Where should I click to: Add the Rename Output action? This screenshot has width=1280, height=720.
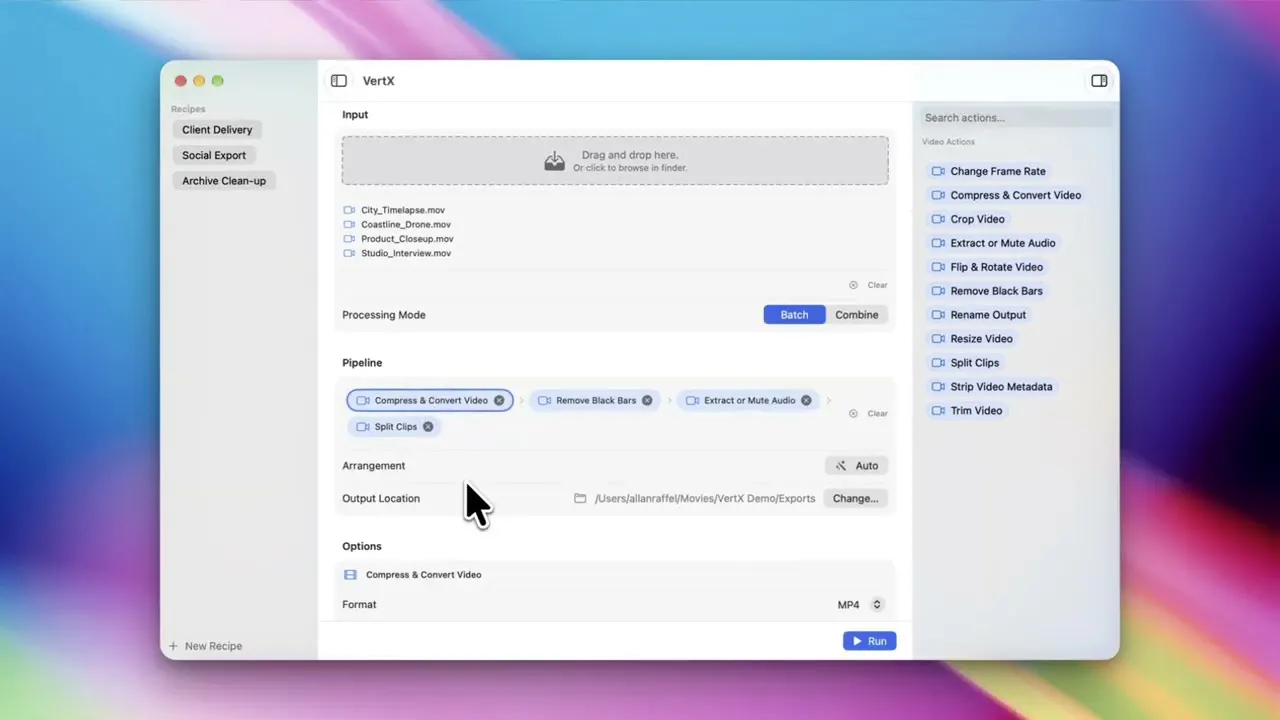click(979, 315)
